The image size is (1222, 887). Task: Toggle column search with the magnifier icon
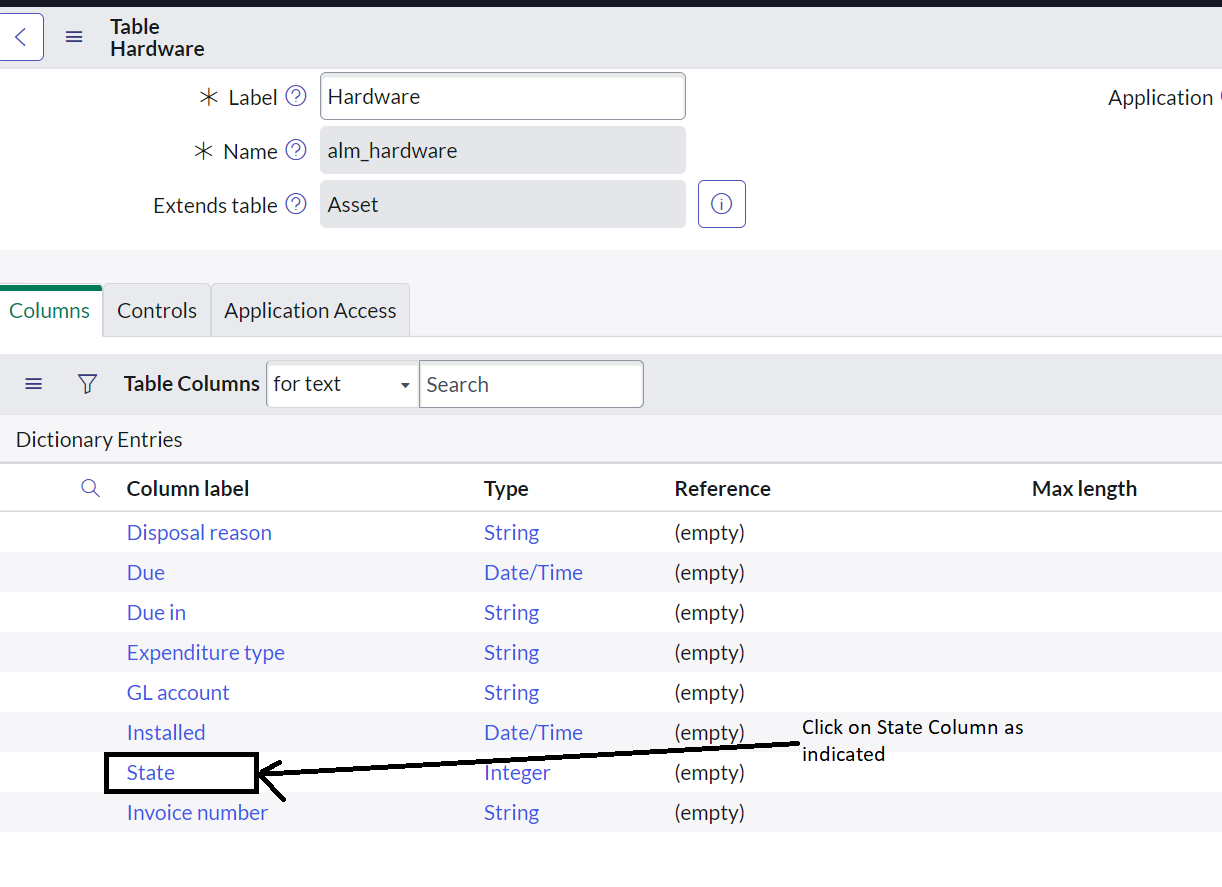pyautogui.click(x=90, y=488)
